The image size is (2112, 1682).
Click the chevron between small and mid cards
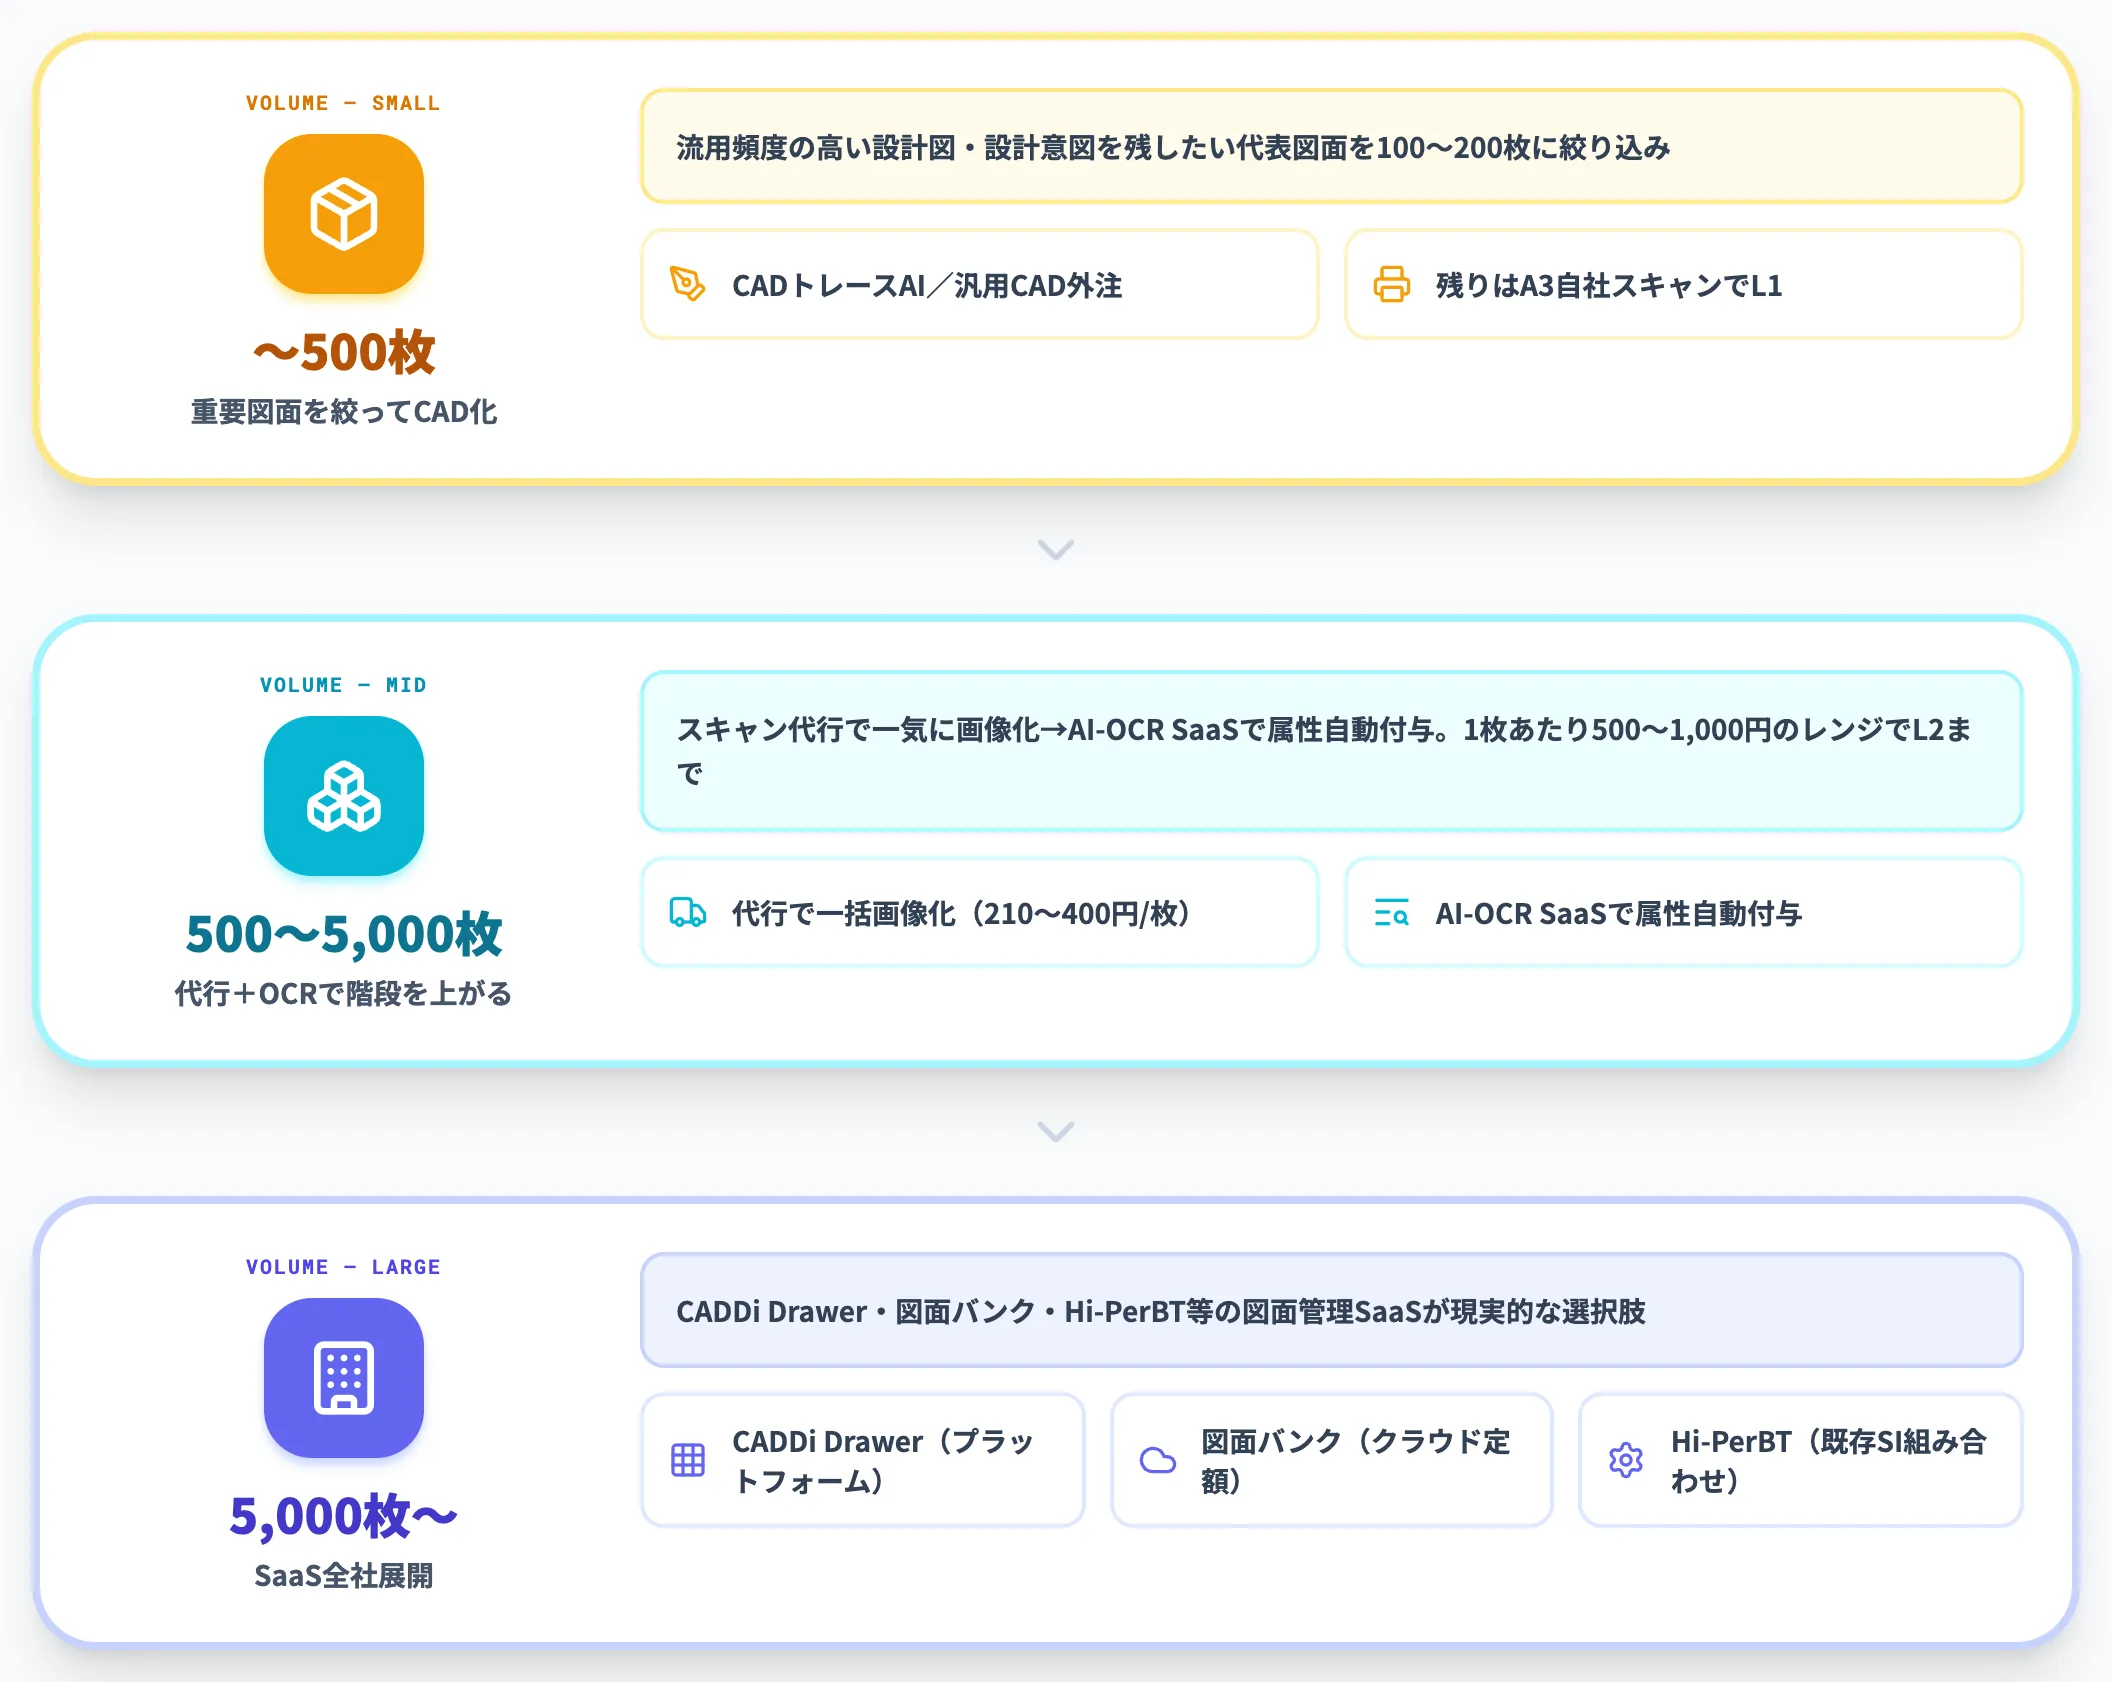click(1056, 550)
